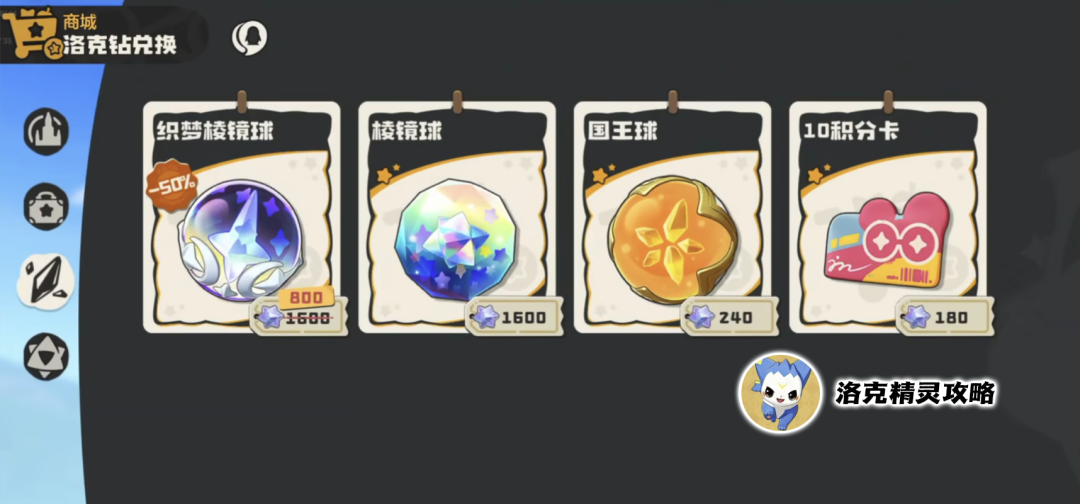Viewport: 1080px width, 504px height.
Task: Open the triangle emblem sidebar category
Action: (x=46, y=355)
